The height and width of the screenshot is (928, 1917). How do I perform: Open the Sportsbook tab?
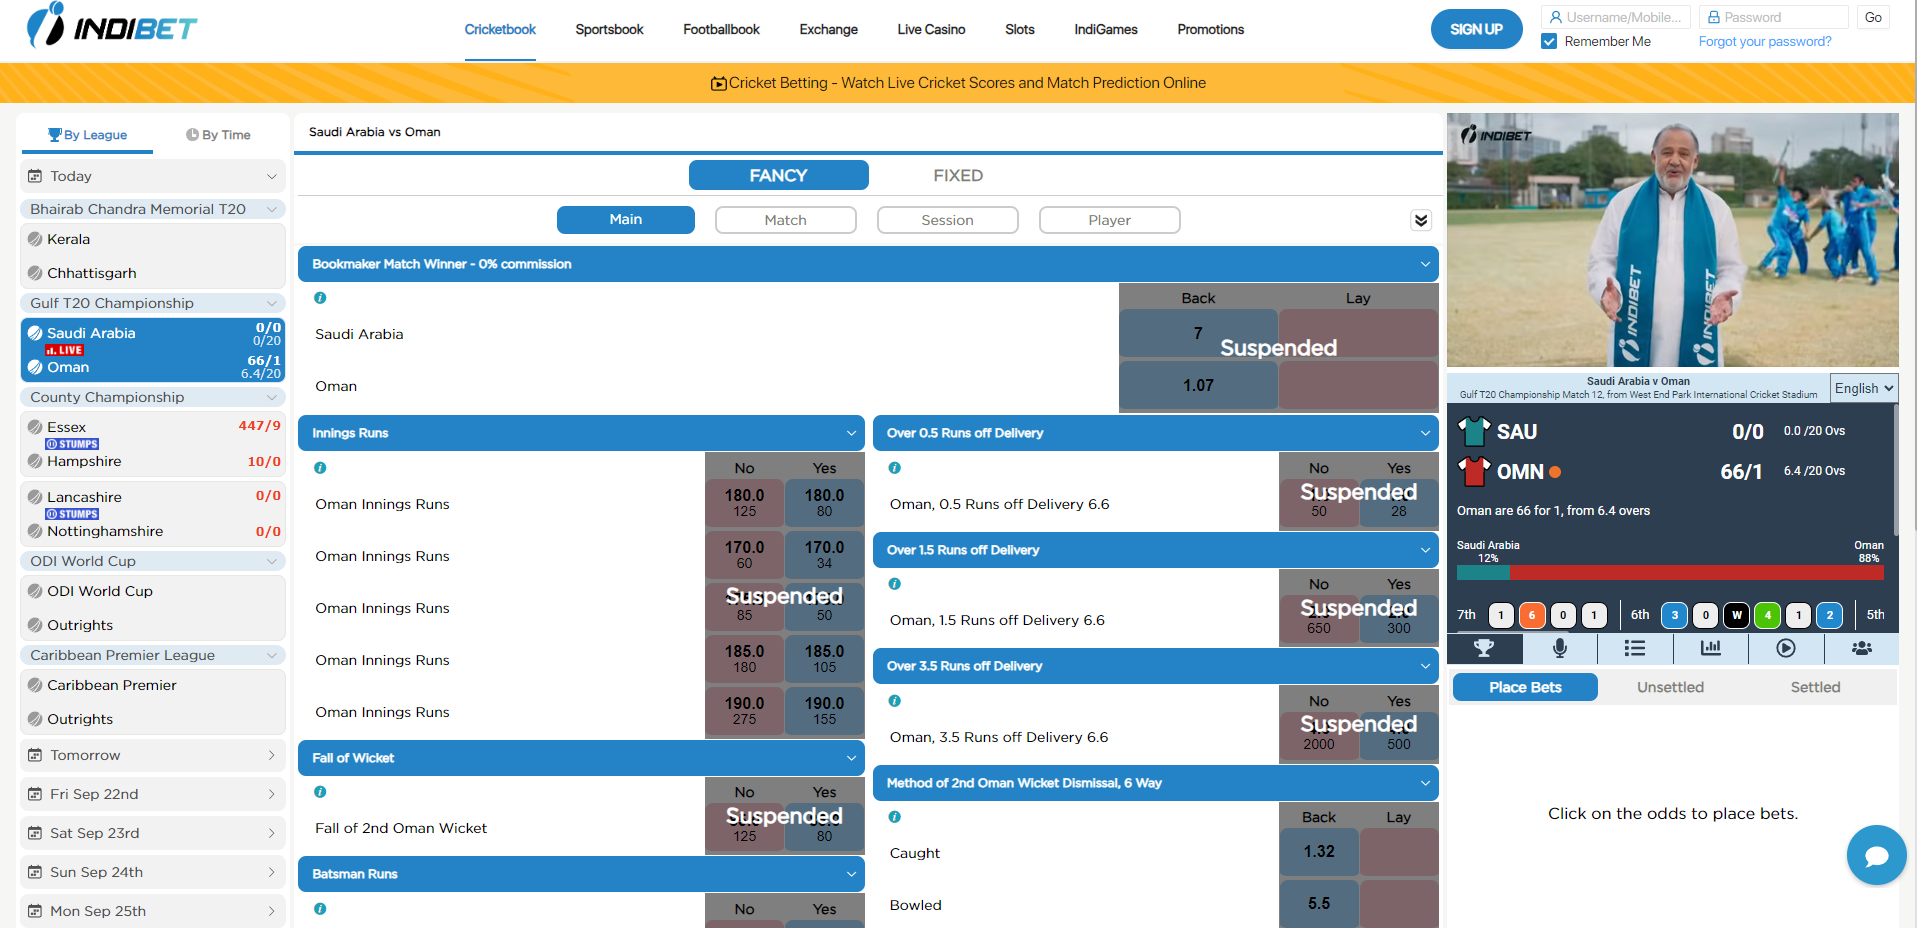click(609, 30)
